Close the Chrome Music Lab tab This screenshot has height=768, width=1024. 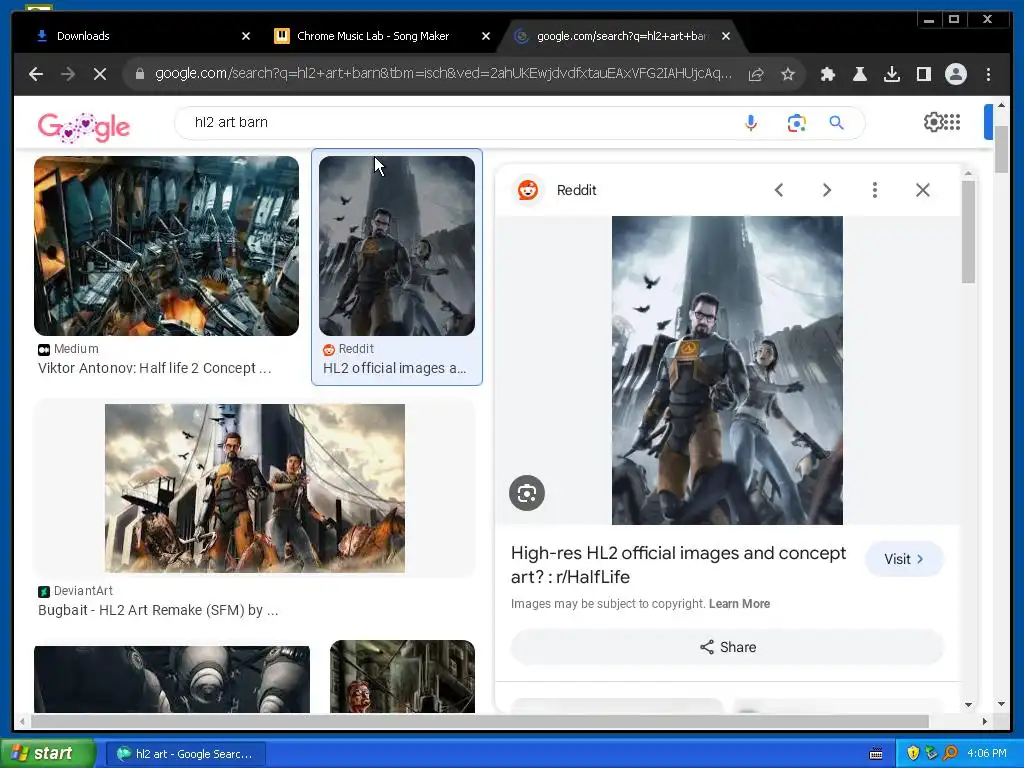click(x=486, y=36)
